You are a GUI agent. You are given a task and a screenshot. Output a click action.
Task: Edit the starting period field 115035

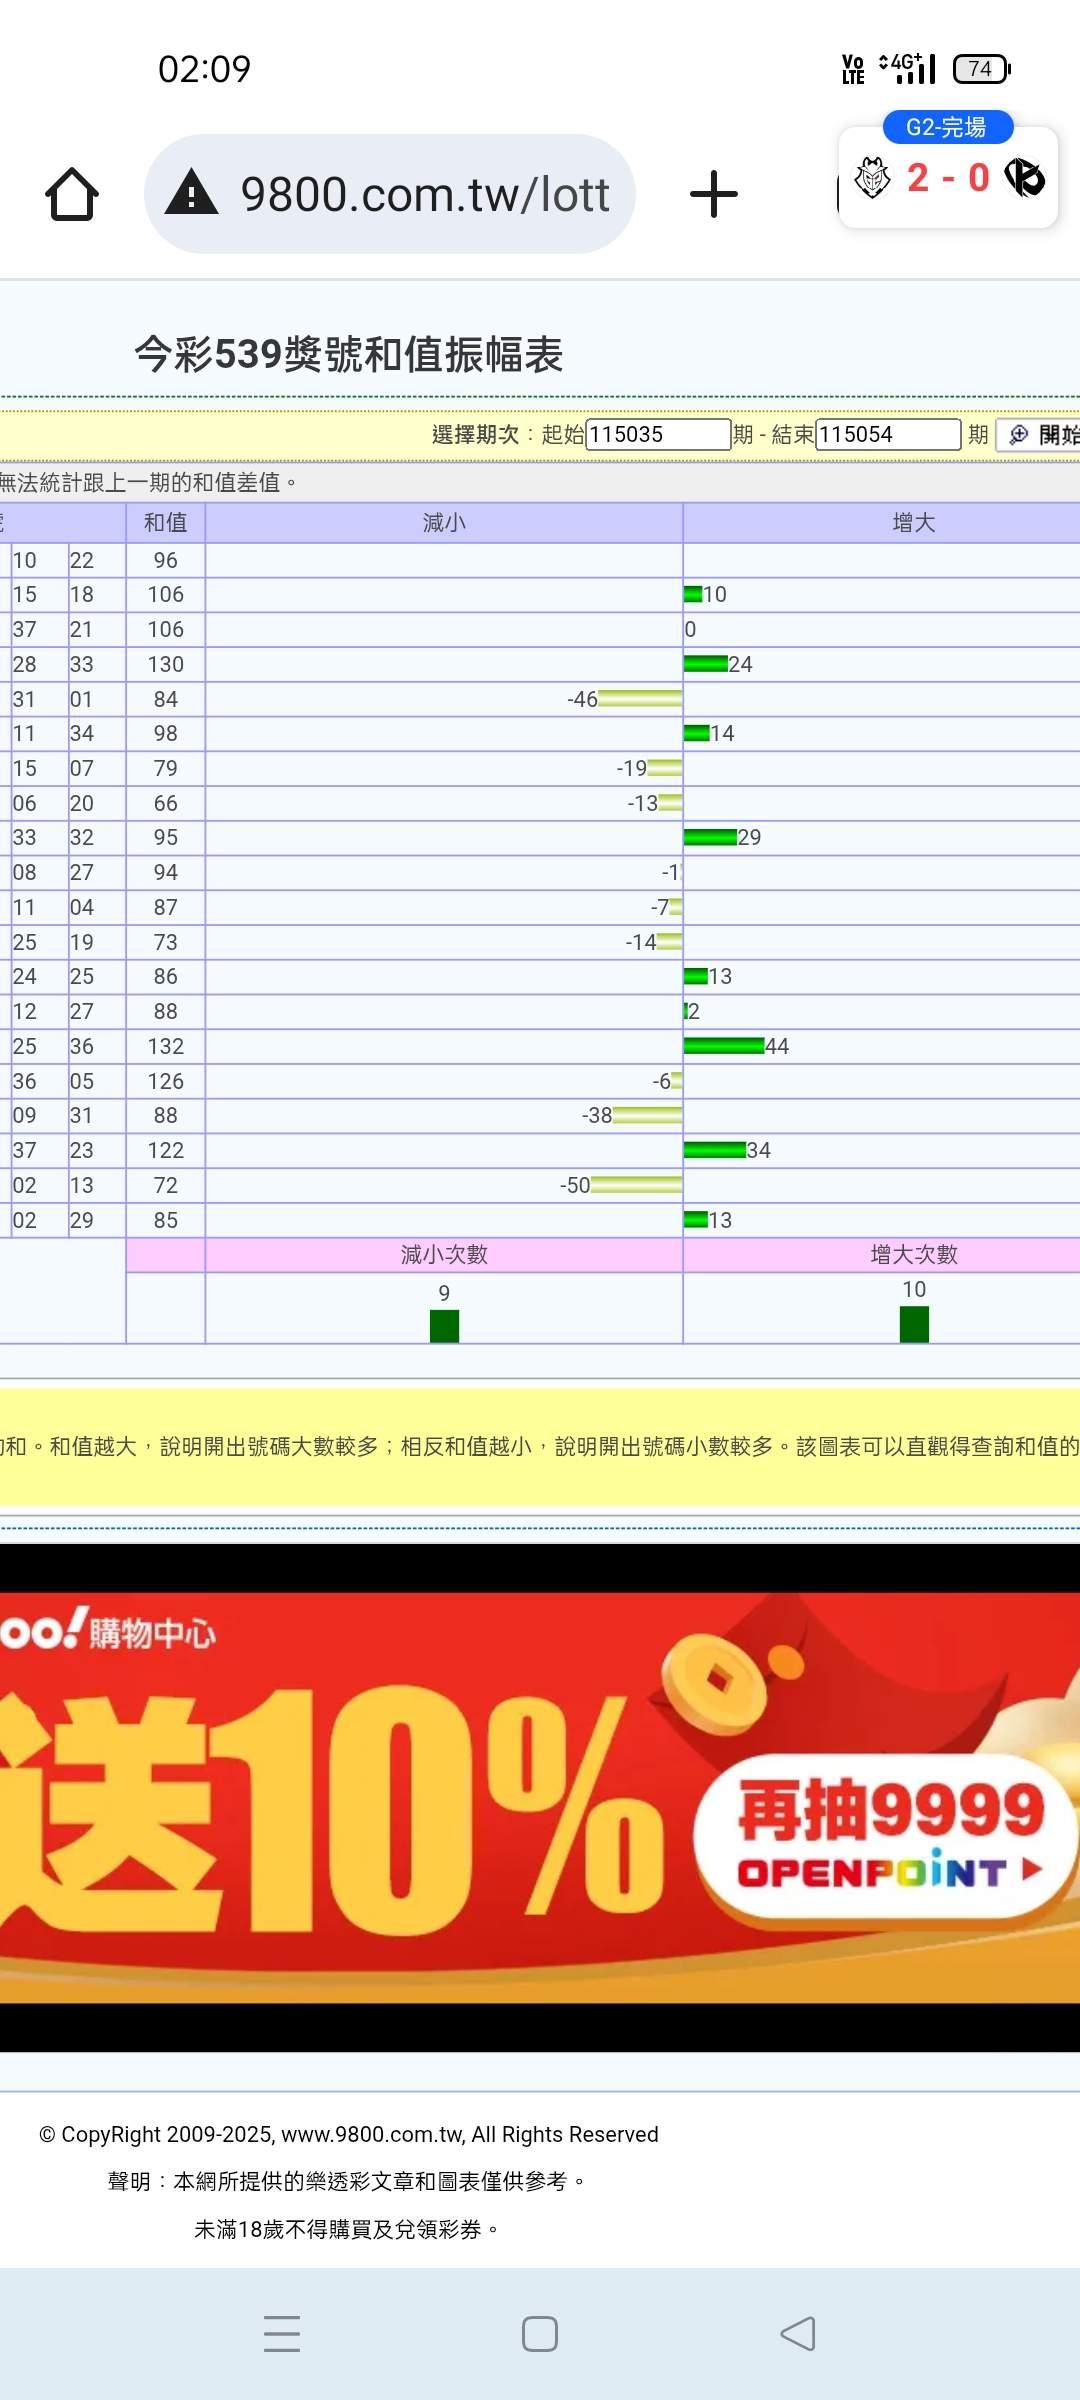pos(657,434)
